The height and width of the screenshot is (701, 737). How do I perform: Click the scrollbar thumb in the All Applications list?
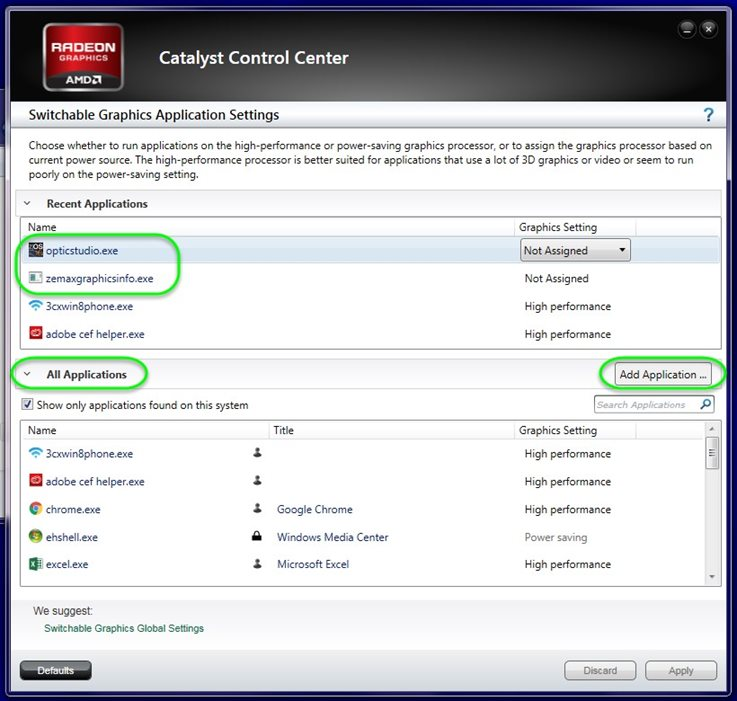(712, 453)
